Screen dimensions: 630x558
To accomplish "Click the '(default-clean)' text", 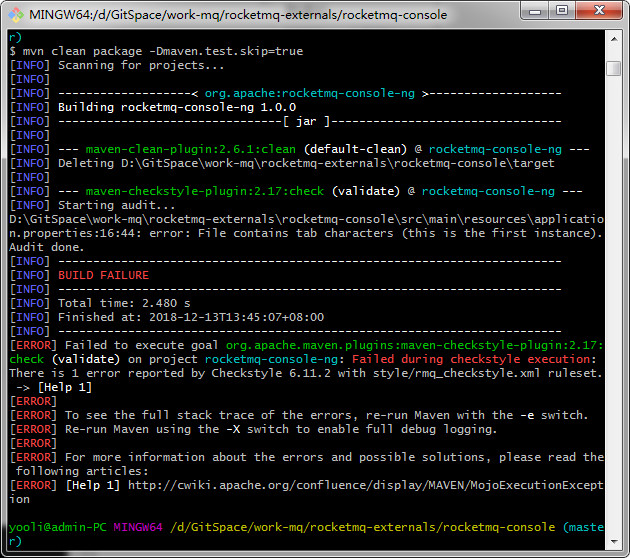I will point(355,149).
